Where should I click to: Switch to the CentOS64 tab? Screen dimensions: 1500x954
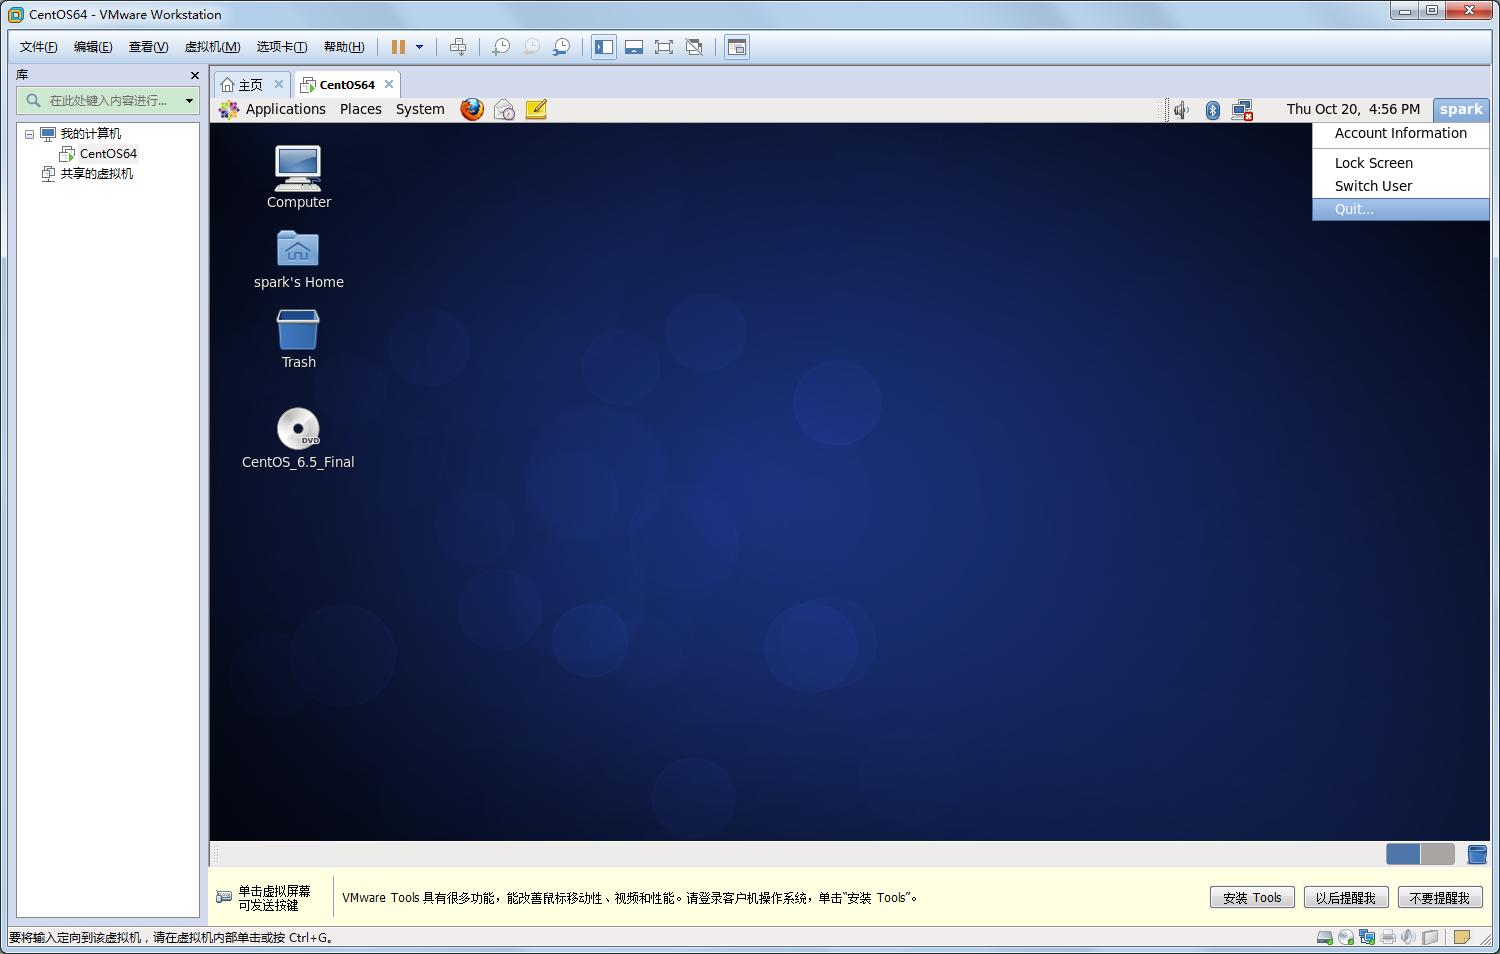click(x=347, y=85)
